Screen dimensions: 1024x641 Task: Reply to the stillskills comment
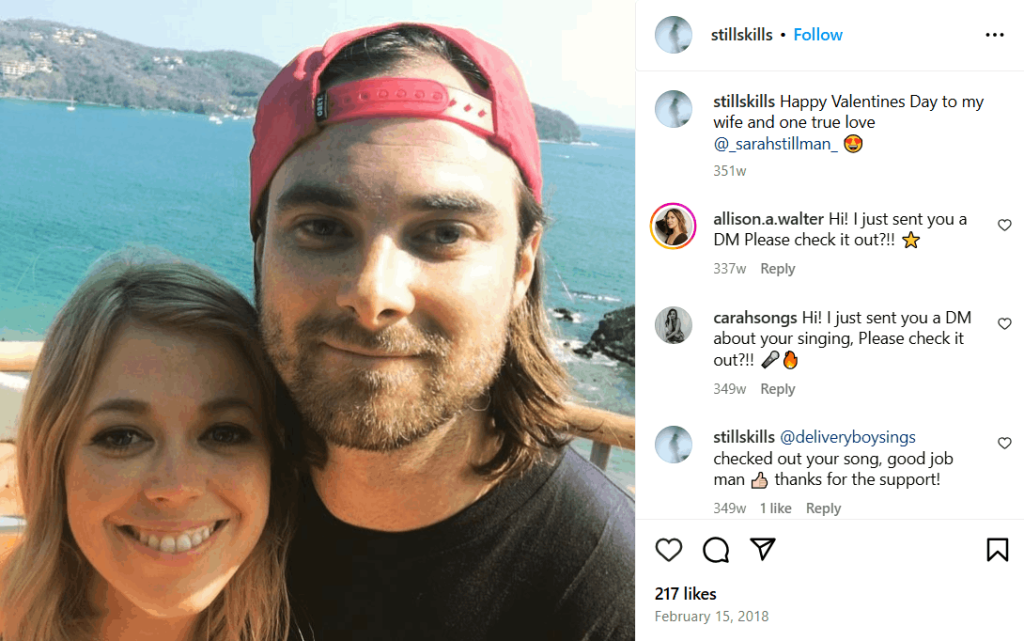coord(823,508)
